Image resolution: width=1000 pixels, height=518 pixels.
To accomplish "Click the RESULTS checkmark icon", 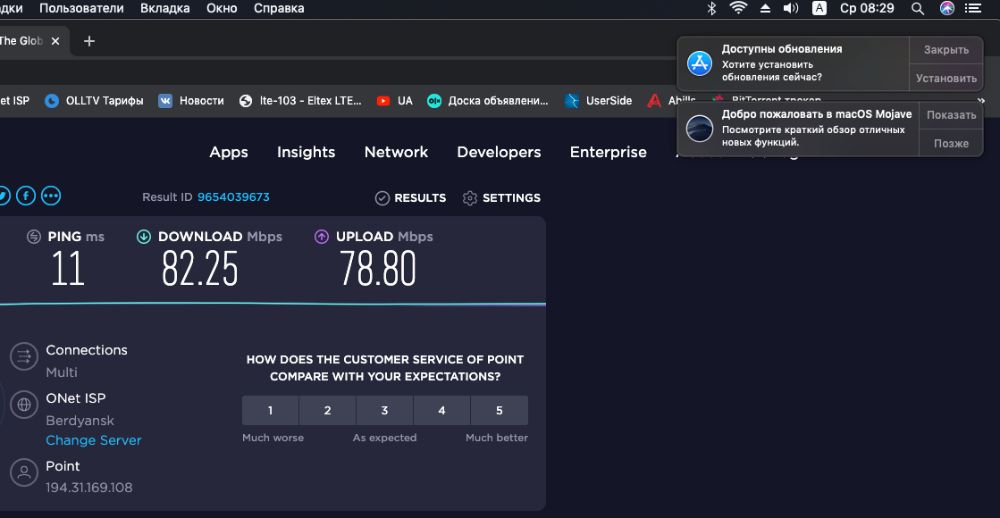I will point(382,198).
